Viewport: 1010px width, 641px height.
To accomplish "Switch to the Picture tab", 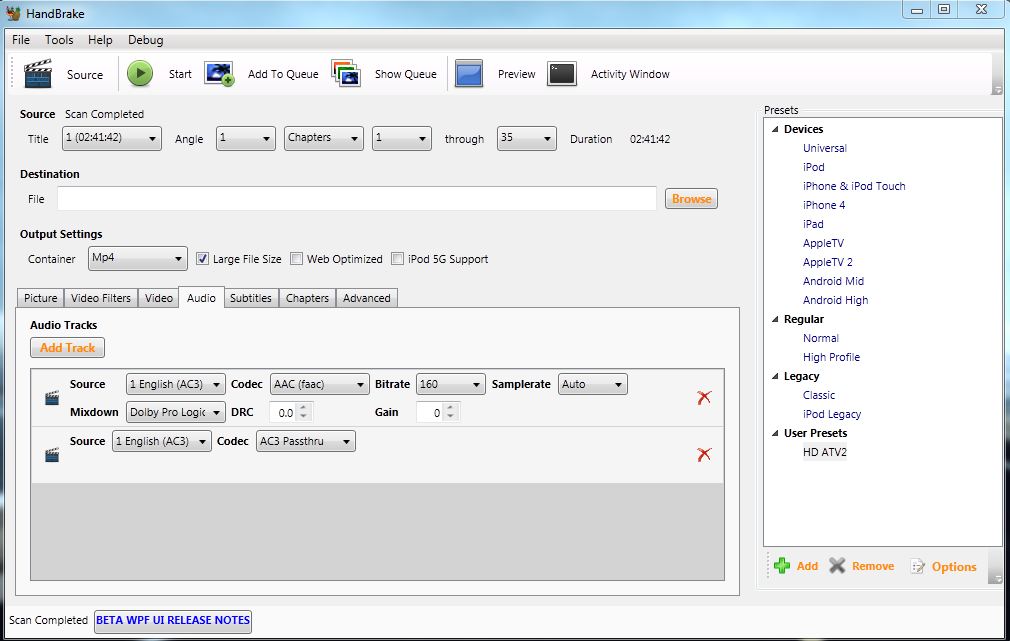I will (41, 298).
